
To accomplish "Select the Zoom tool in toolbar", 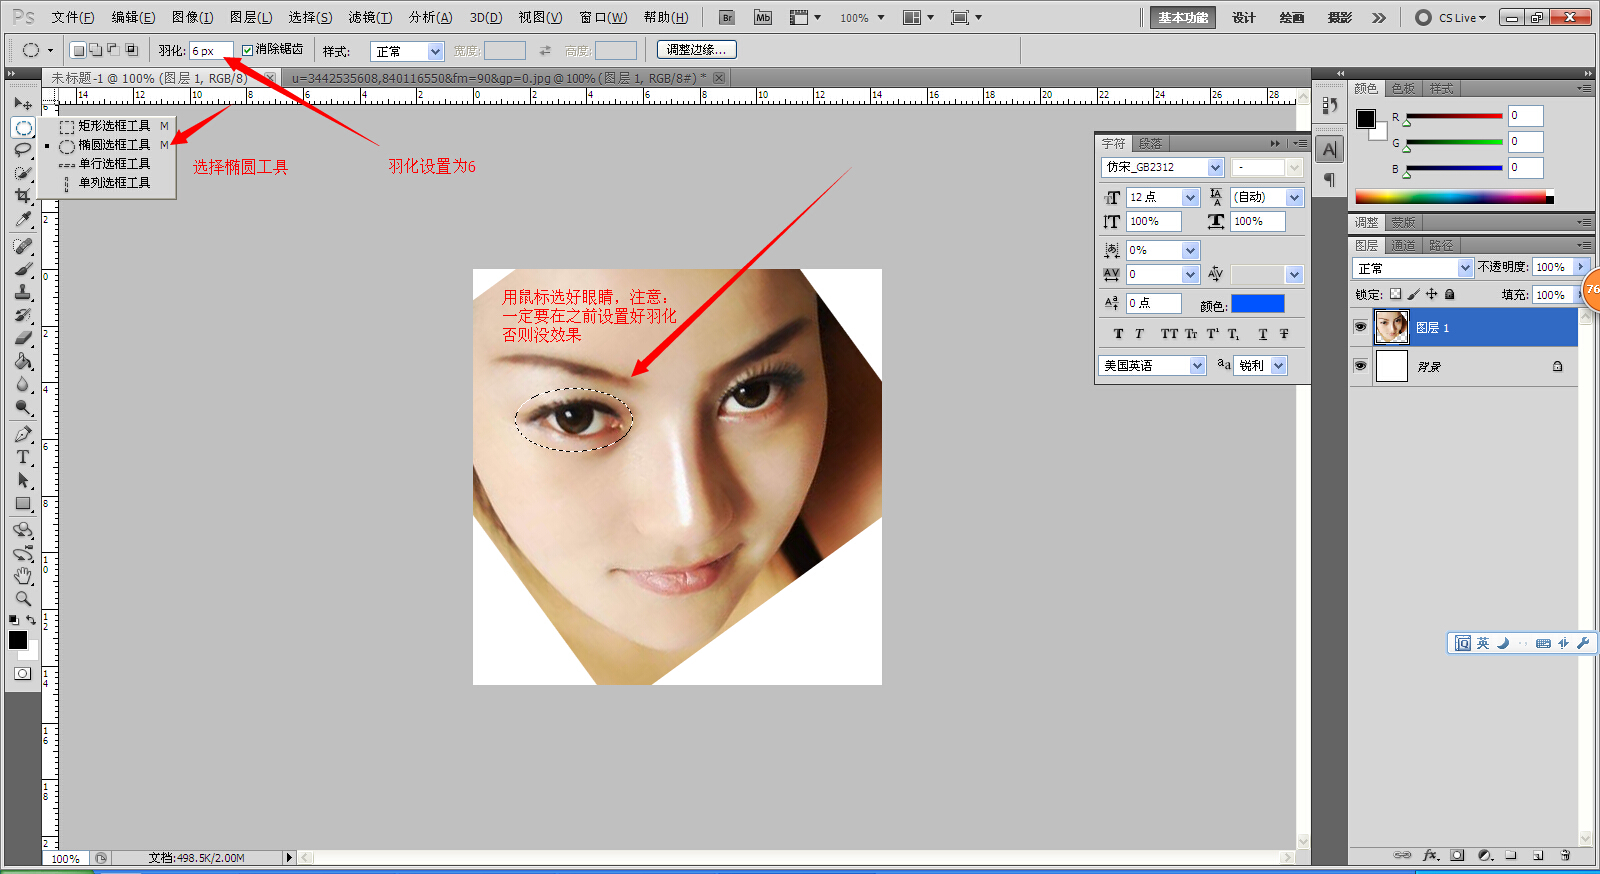I will pos(23,599).
